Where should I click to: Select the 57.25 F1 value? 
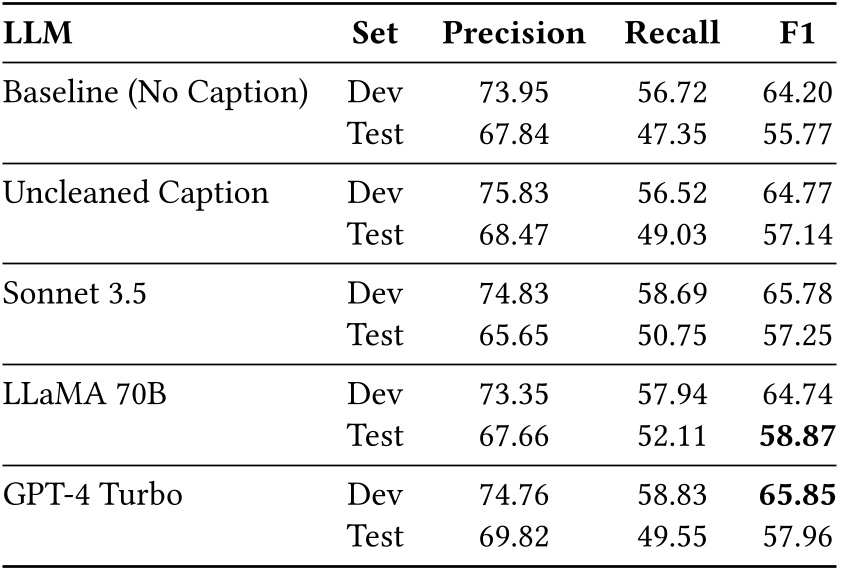pyautogui.click(x=797, y=334)
